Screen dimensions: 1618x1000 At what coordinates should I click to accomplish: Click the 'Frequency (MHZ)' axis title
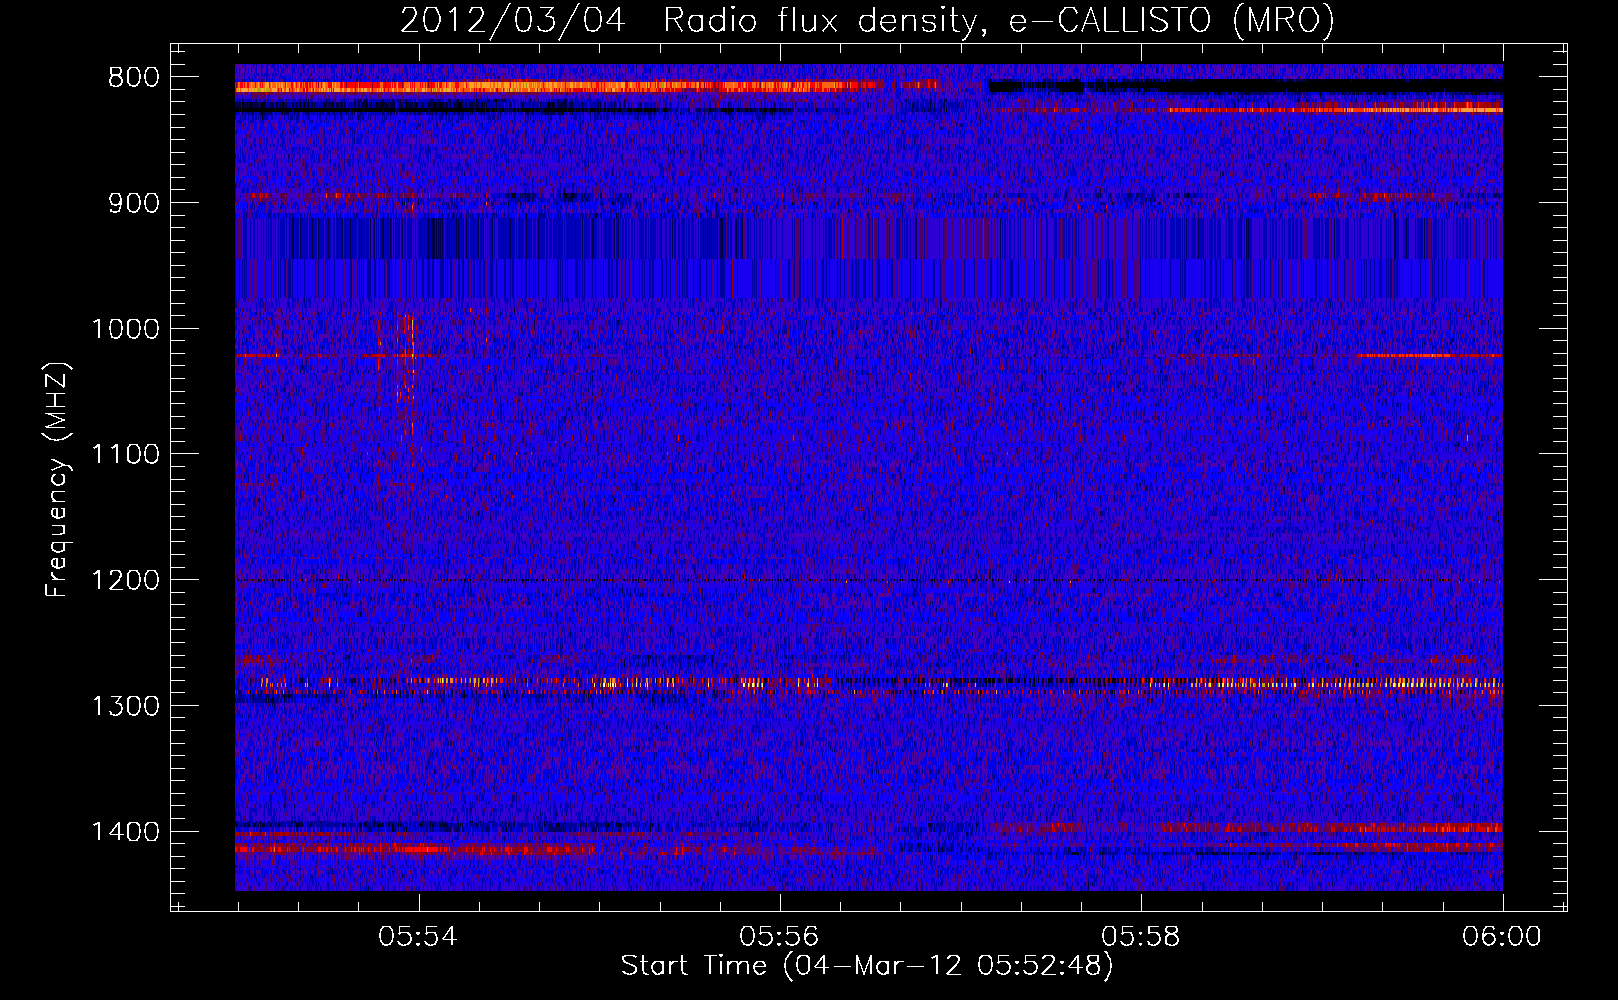tap(58, 480)
